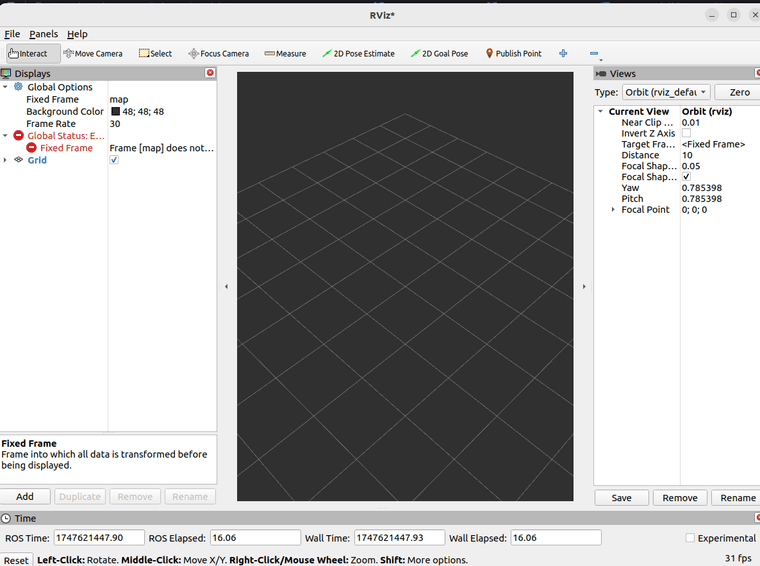Collapse the right Views panel arrow
This screenshot has width=760, height=566.
click(584, 286)
